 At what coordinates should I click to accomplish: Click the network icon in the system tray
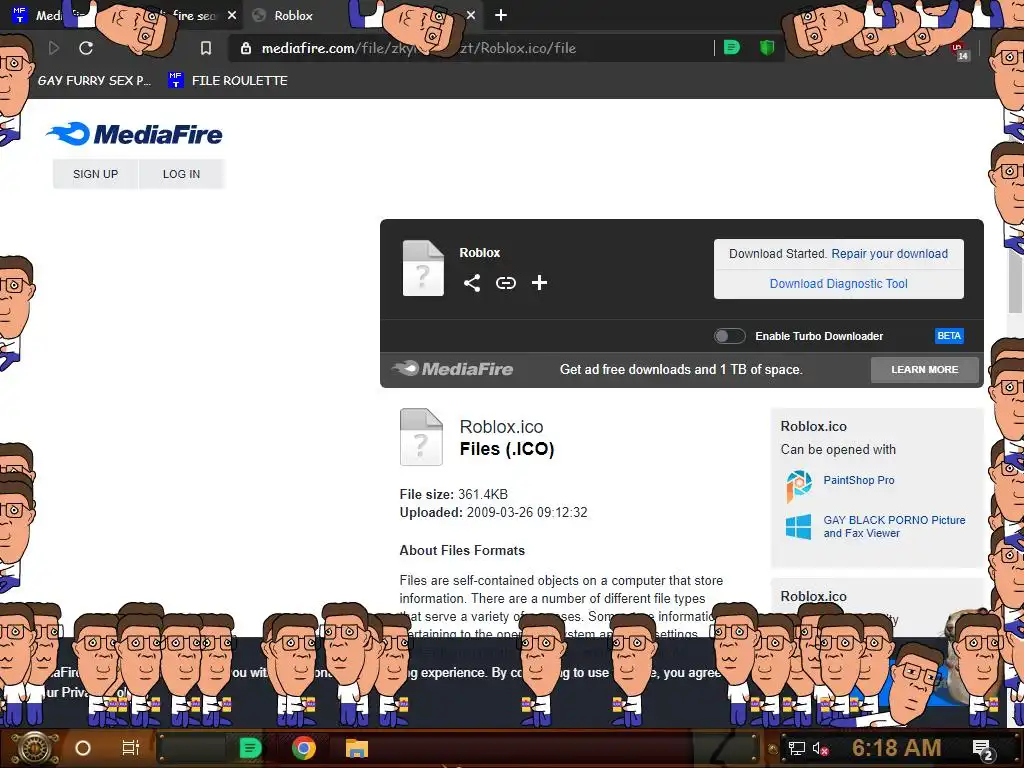point(797,748)
